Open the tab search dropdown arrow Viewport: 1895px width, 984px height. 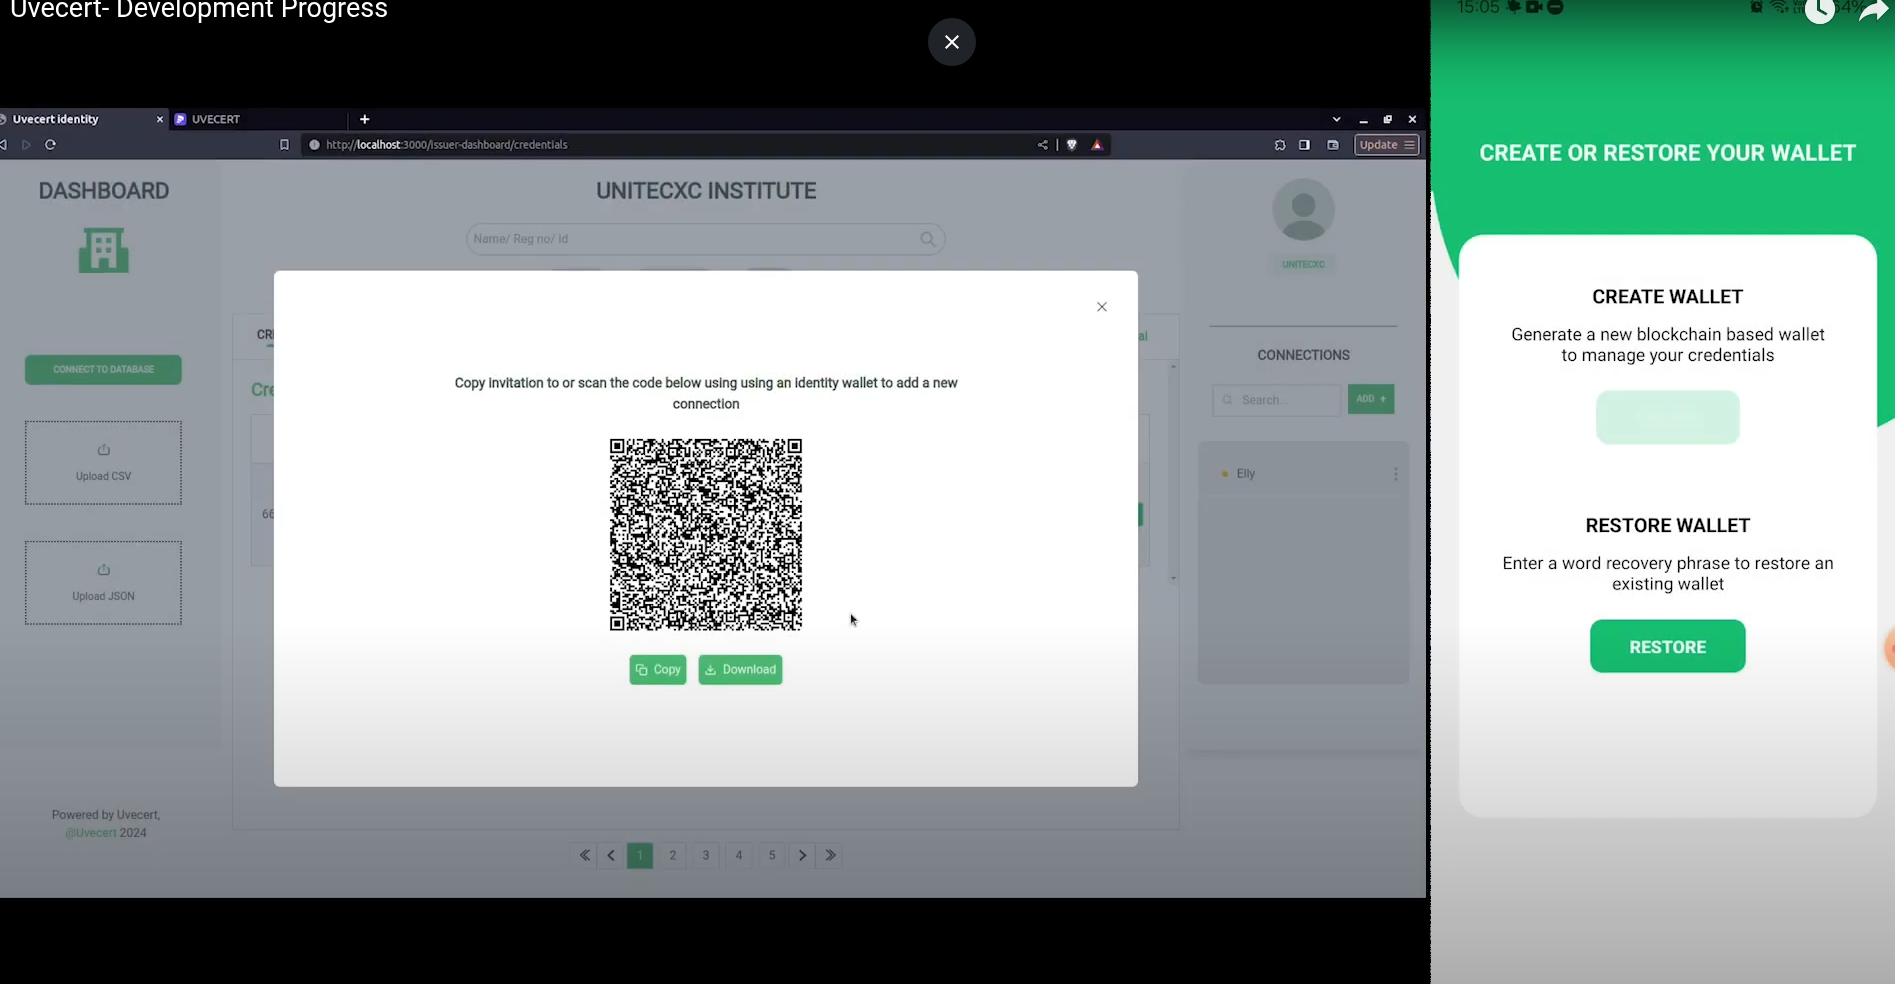1336,119
